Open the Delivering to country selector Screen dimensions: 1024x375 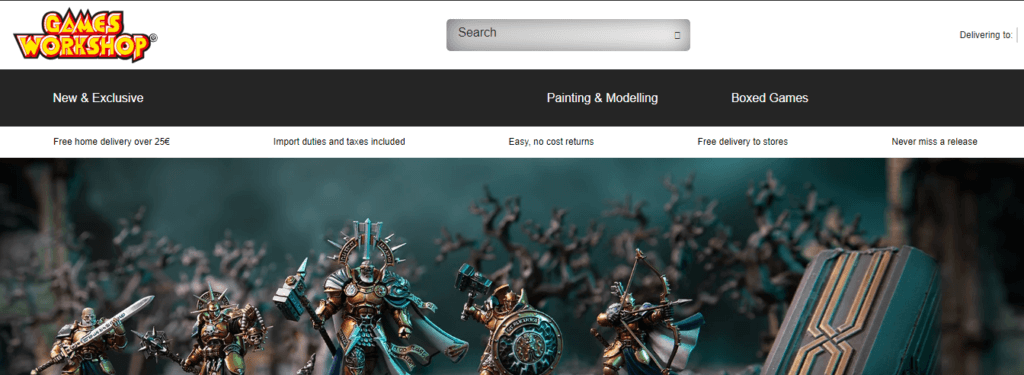986,35
